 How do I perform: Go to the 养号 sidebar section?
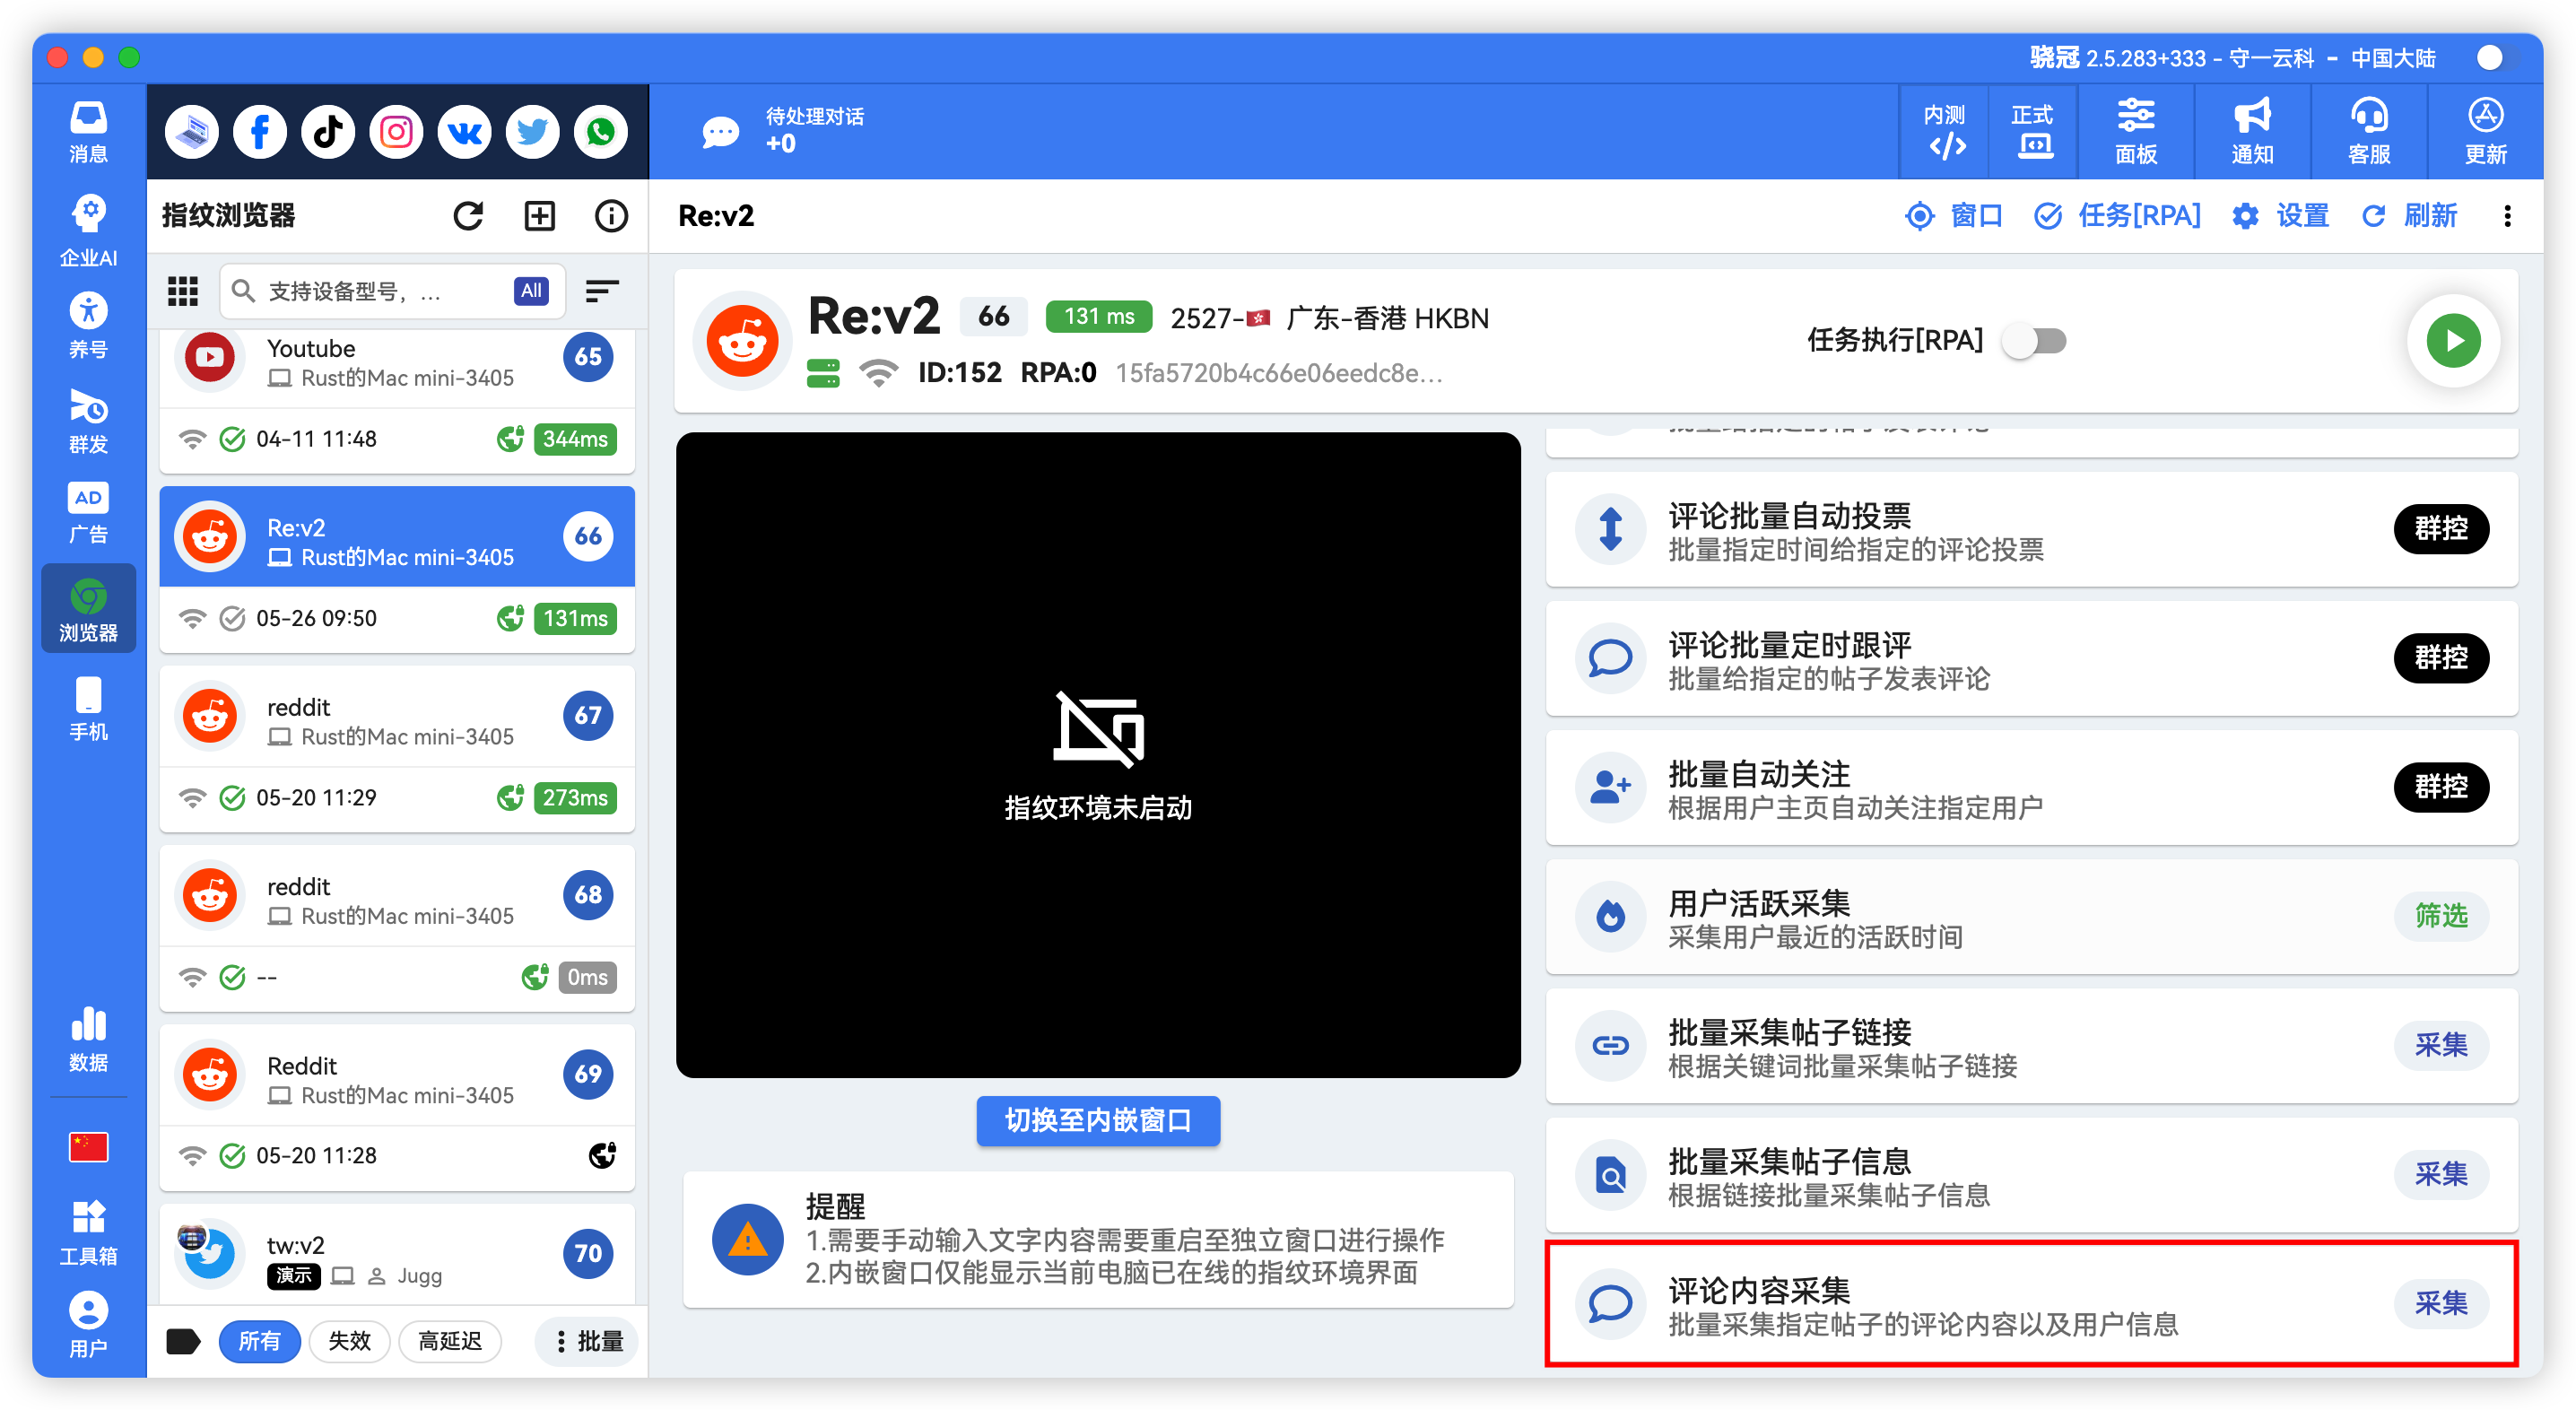point(88,325)
